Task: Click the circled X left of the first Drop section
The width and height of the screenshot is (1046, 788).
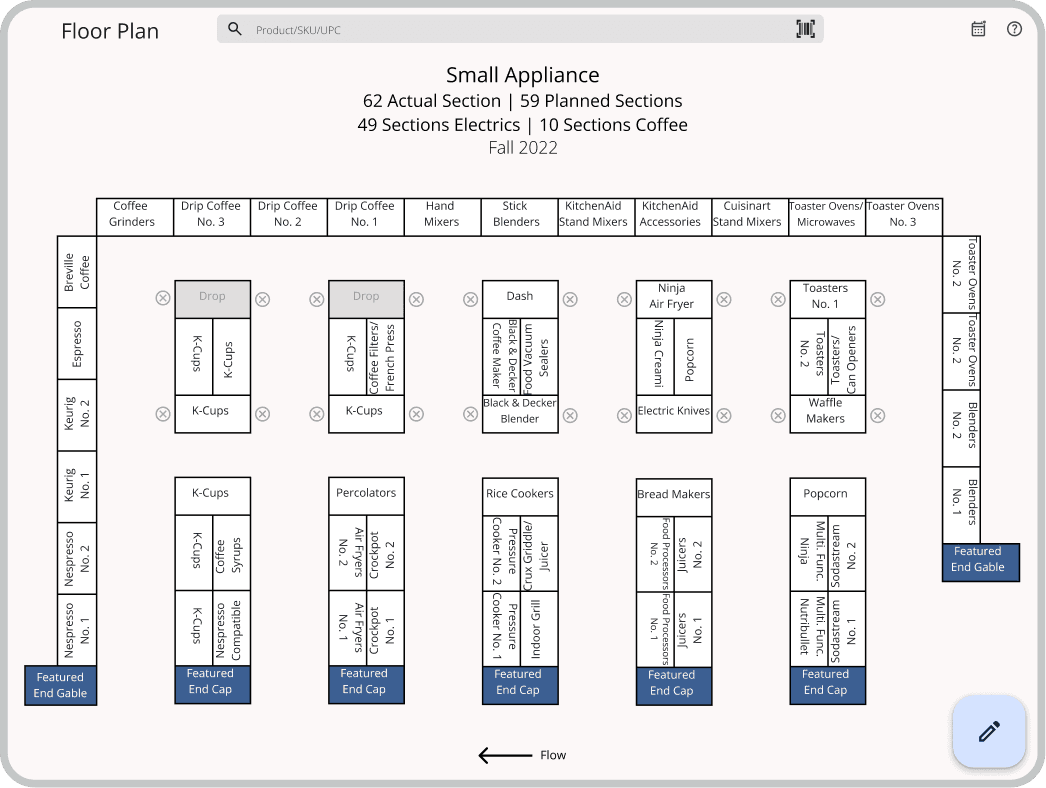Action: (162, 299)
